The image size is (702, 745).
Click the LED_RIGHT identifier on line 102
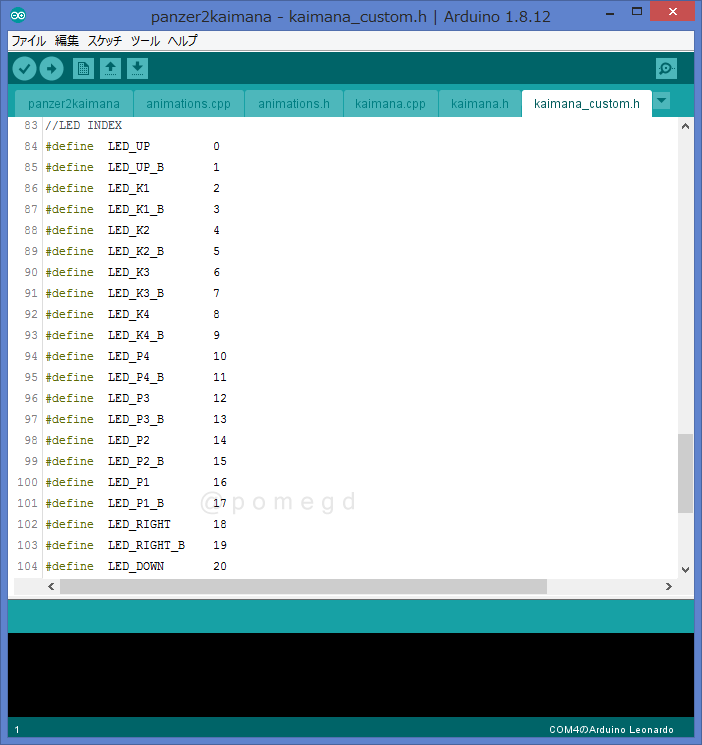[x=139, y=524]
